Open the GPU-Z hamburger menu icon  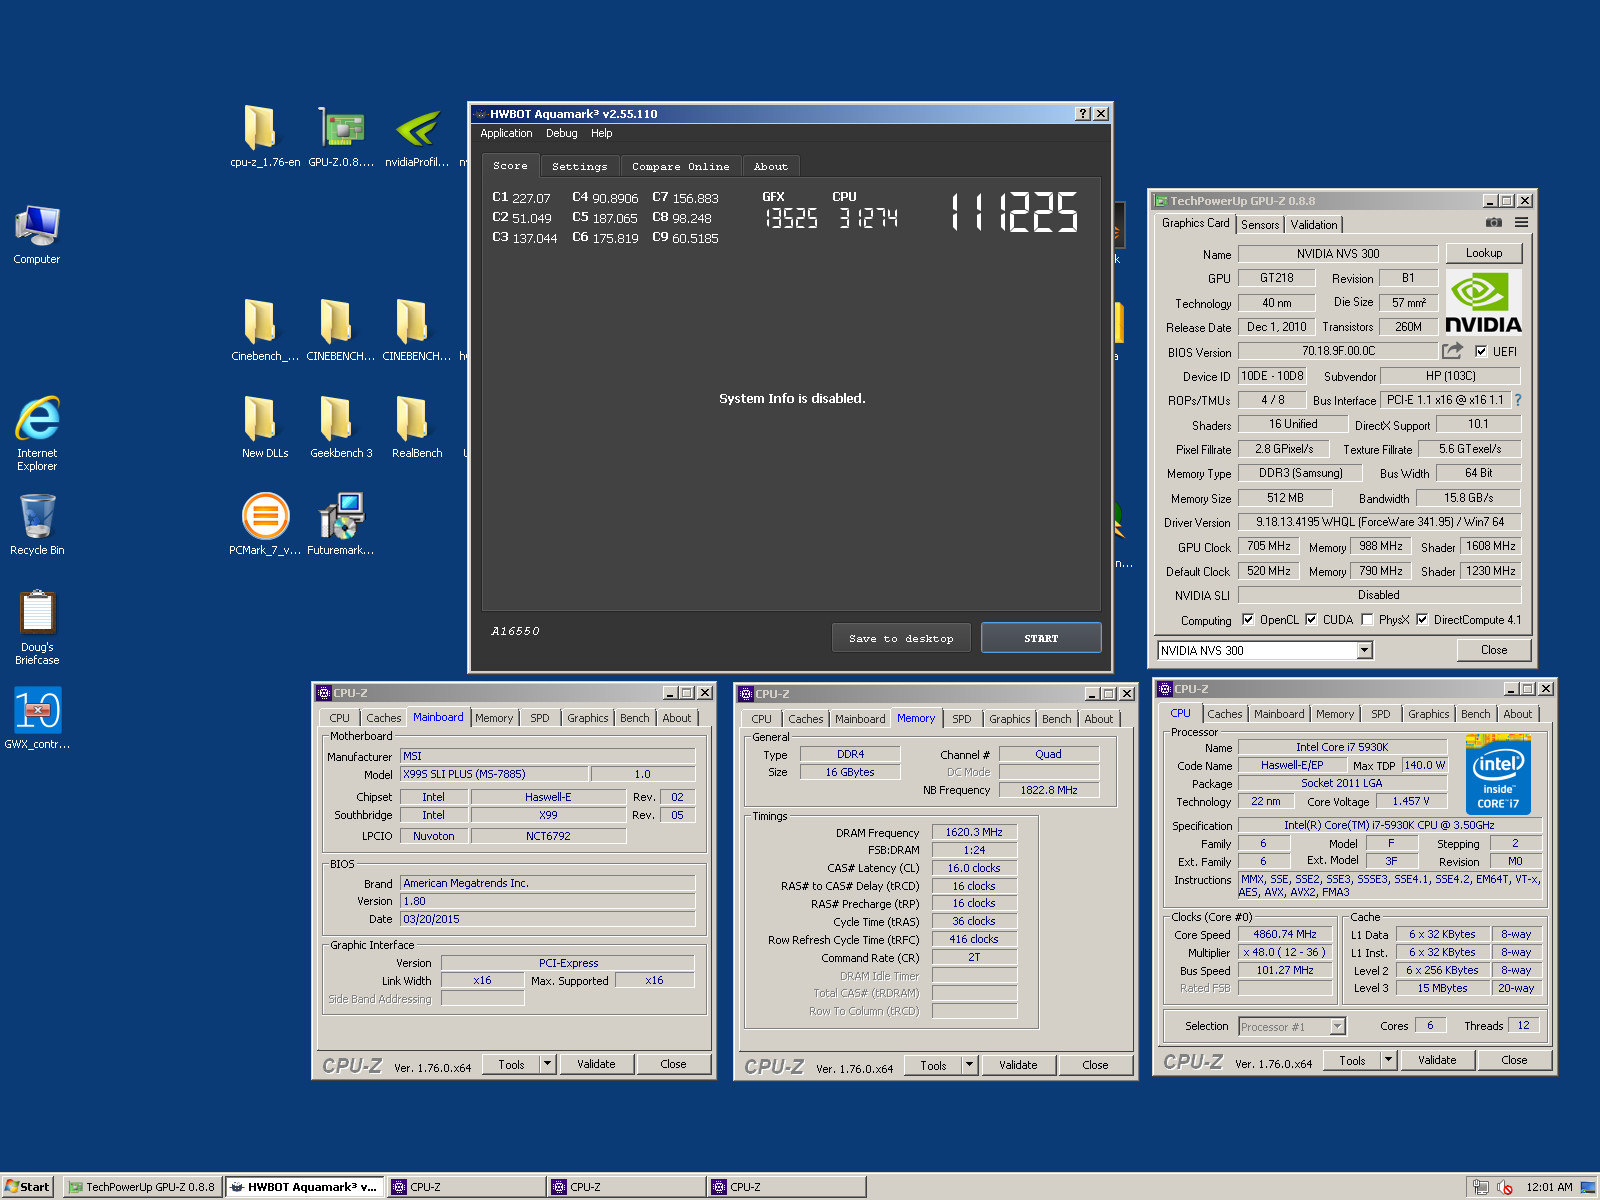[1521, 223]
